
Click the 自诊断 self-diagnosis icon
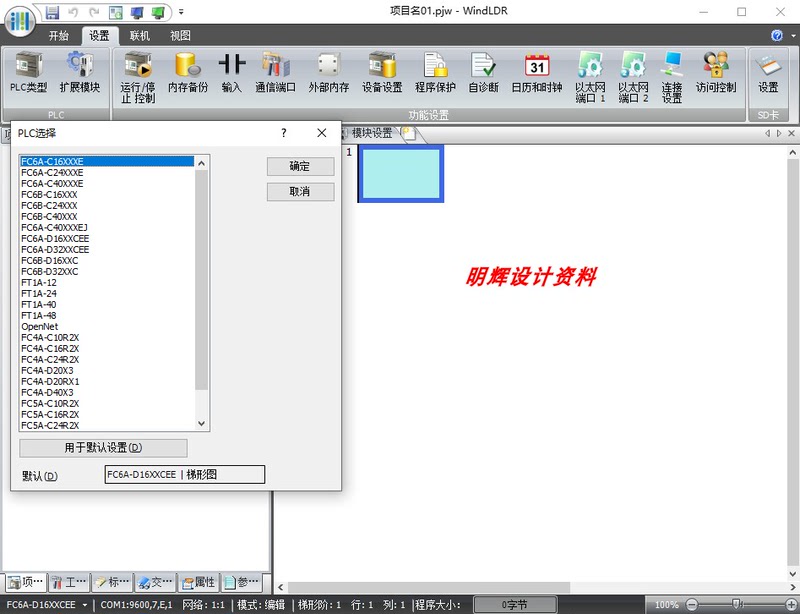[x=483, y=72]
